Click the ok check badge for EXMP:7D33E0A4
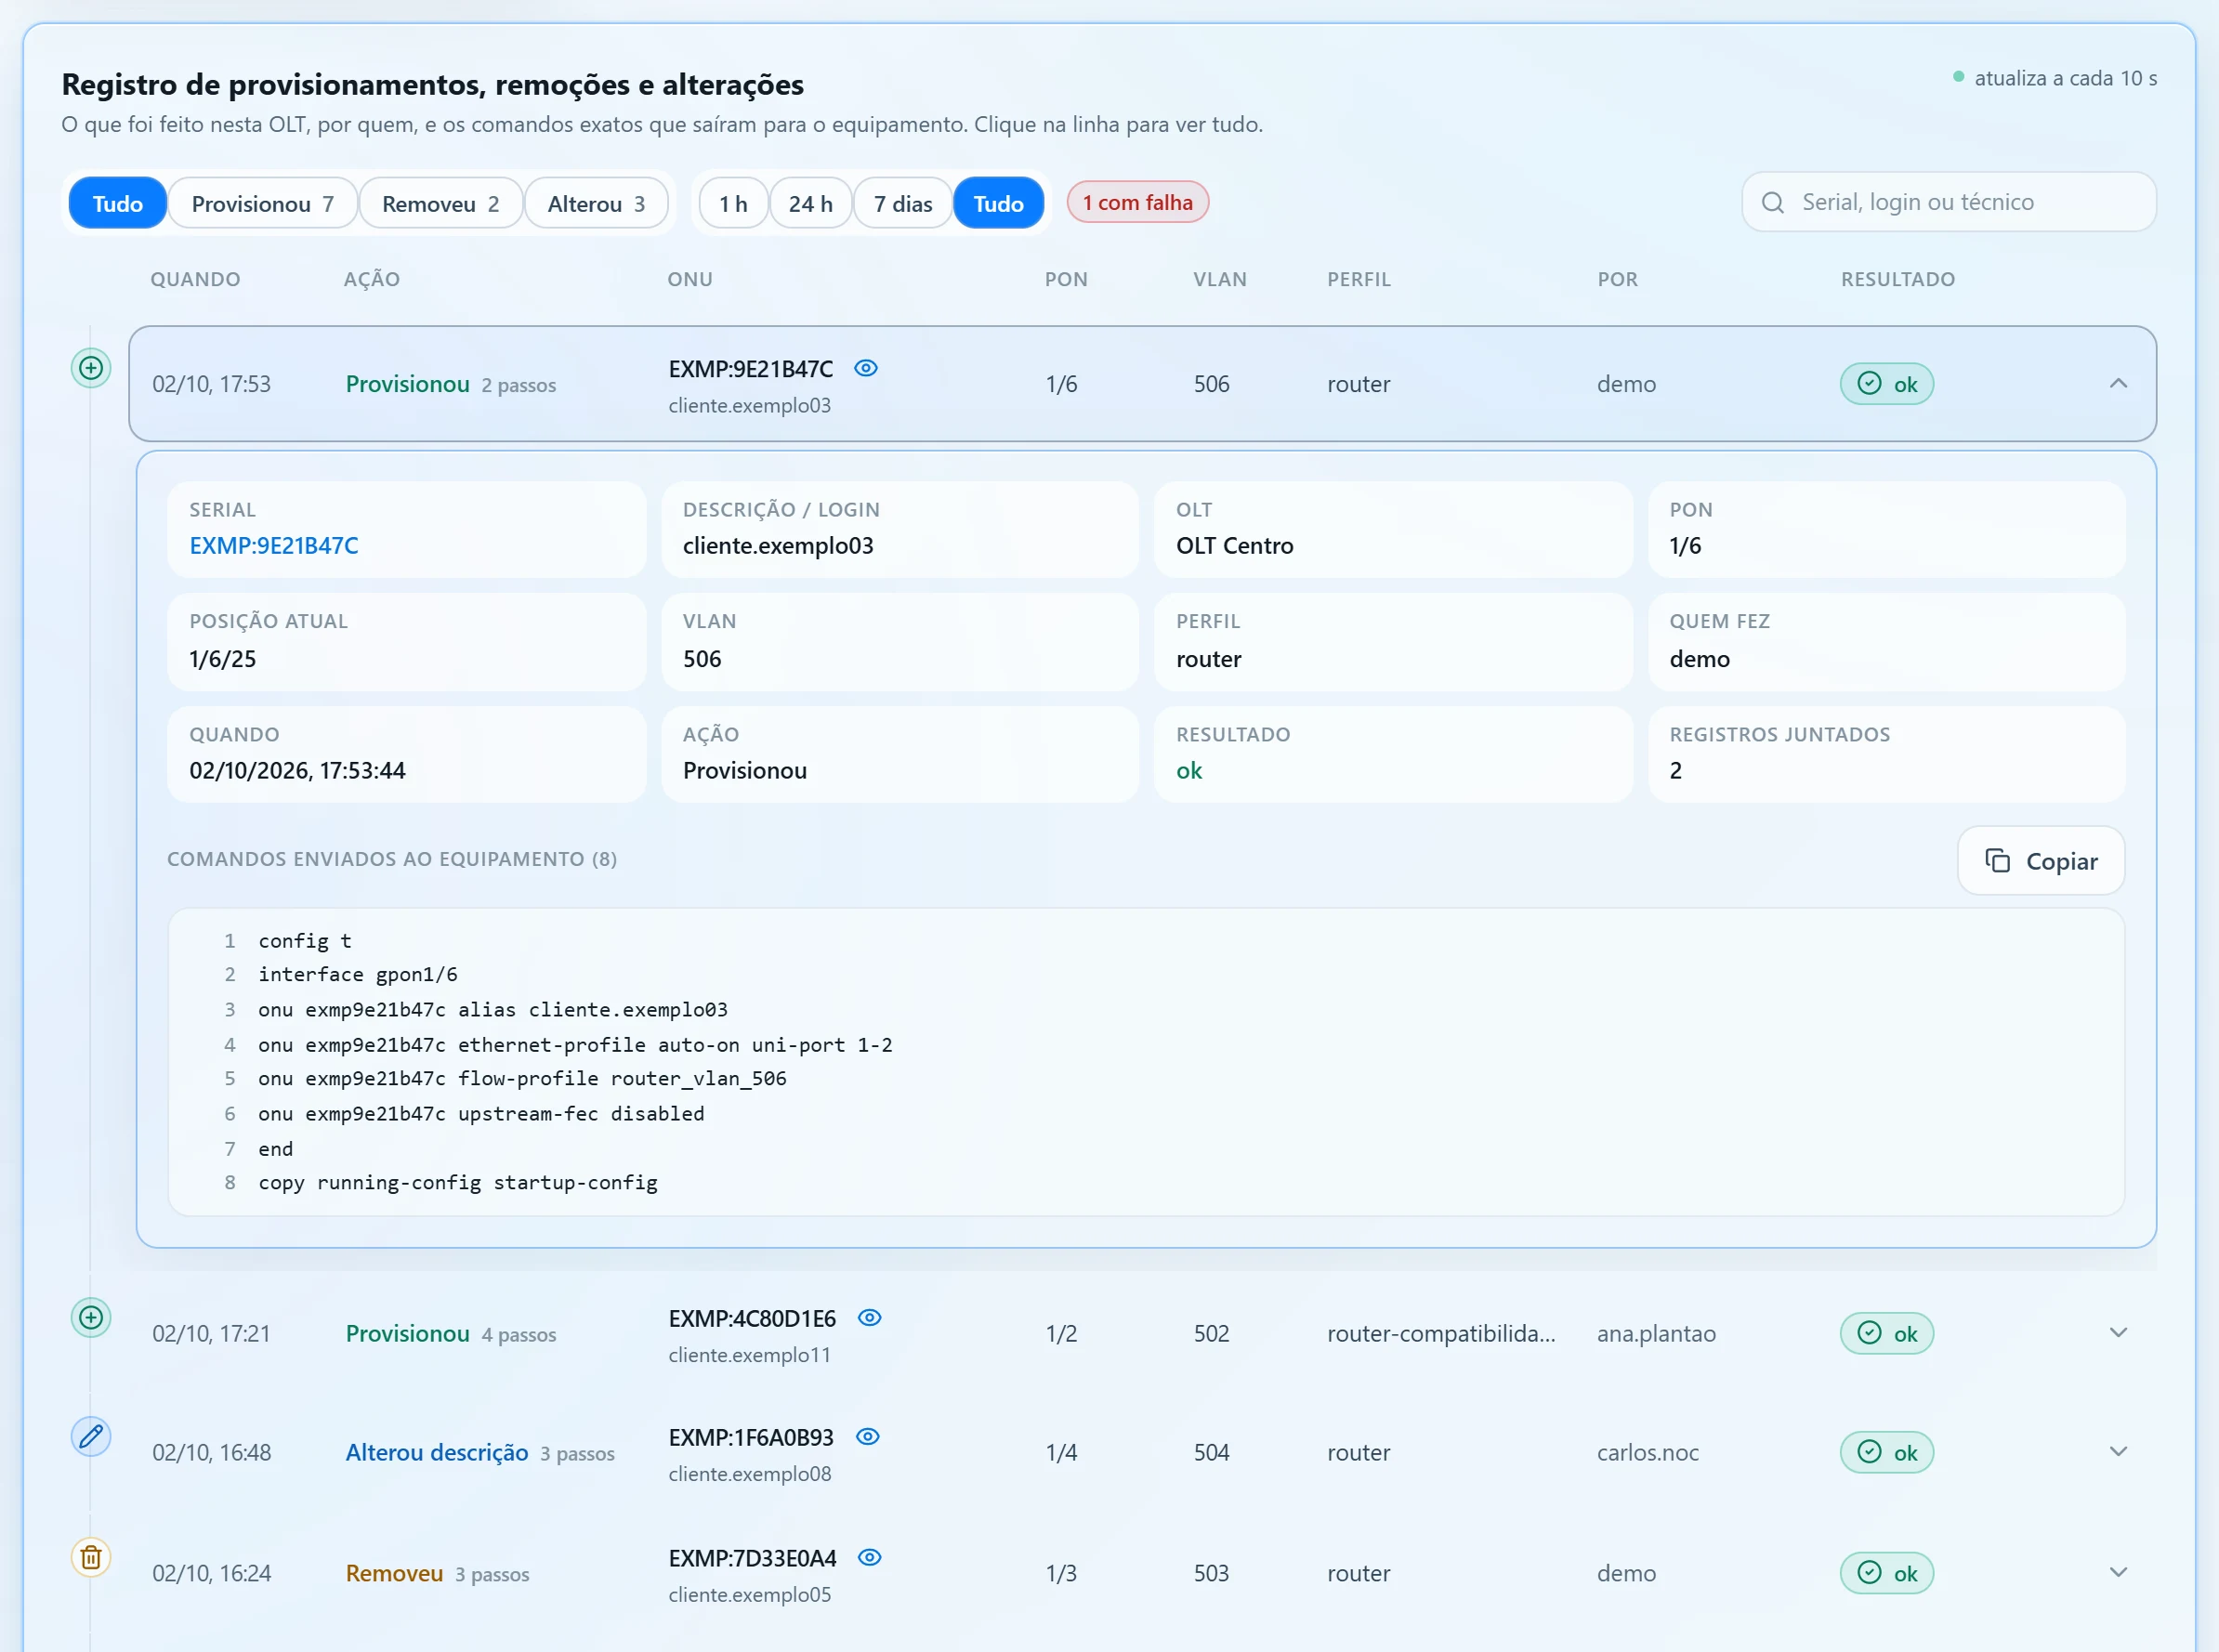The width and height of the screenshot is (2219, 1652). [x=1886, y=1573]
